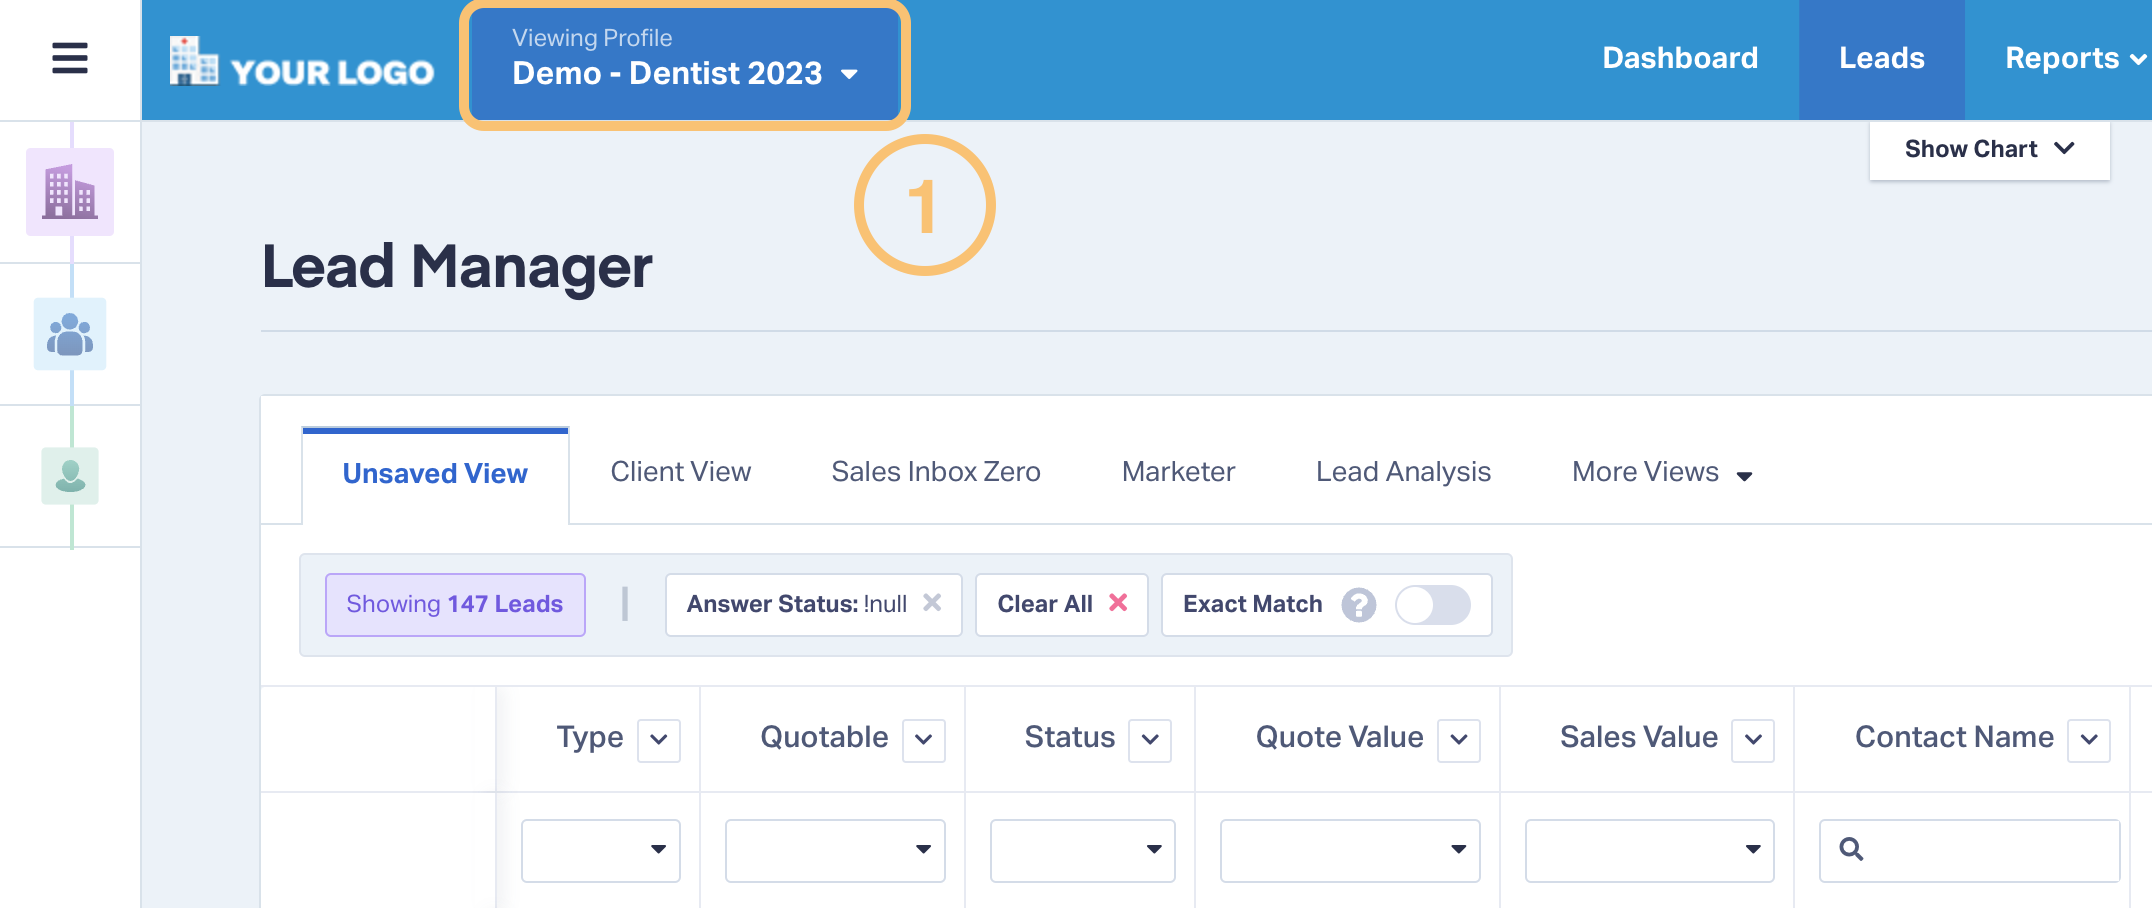Go to the Dashboard page
The image size is (2152, 908).
pyautogui.click(x=1680, y=58)
